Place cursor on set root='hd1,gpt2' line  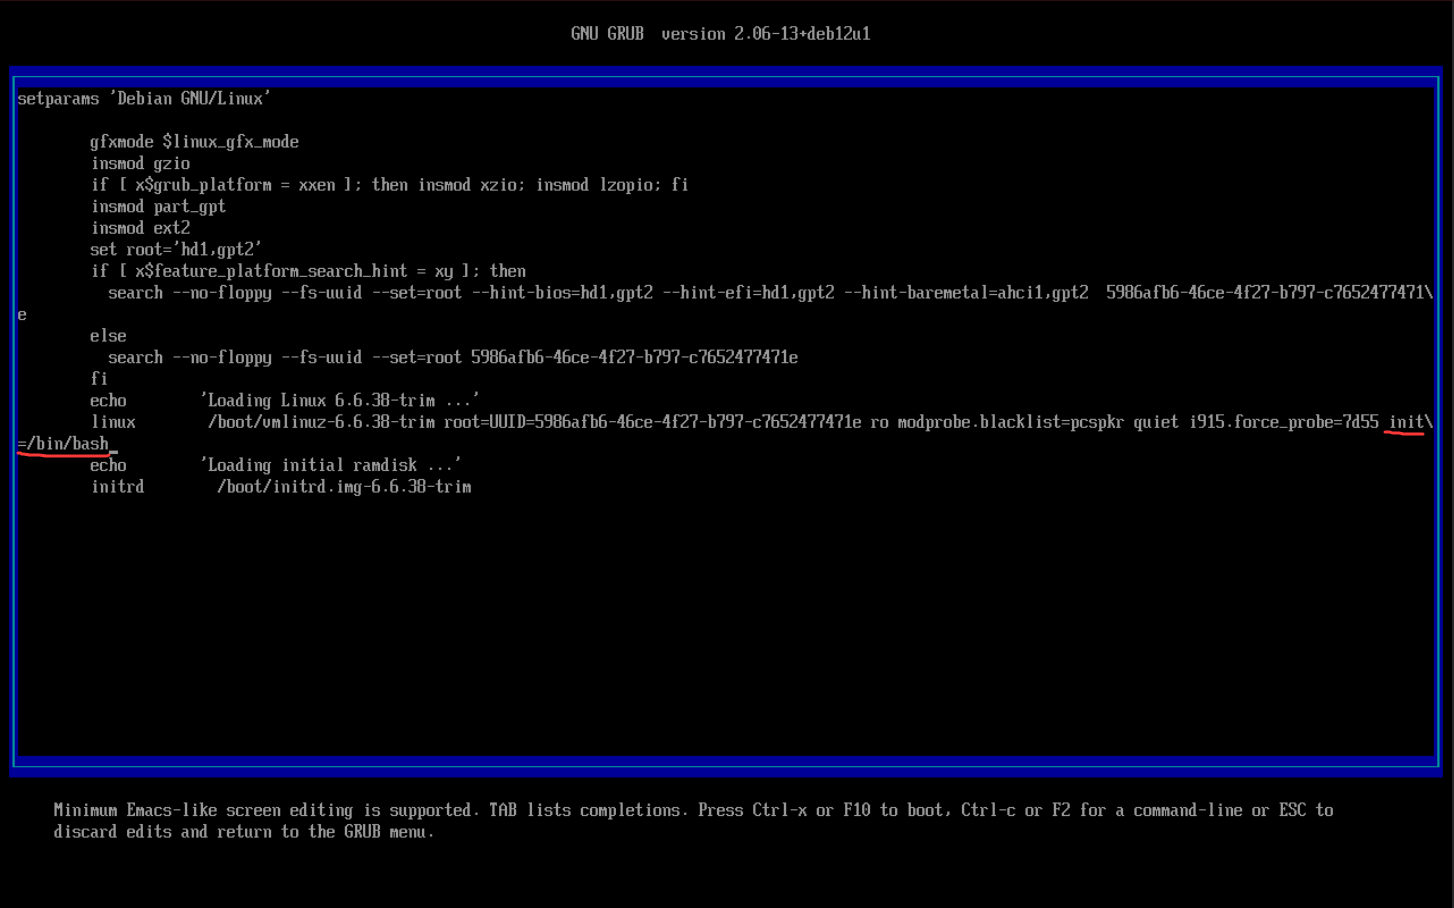pos(176,250)
